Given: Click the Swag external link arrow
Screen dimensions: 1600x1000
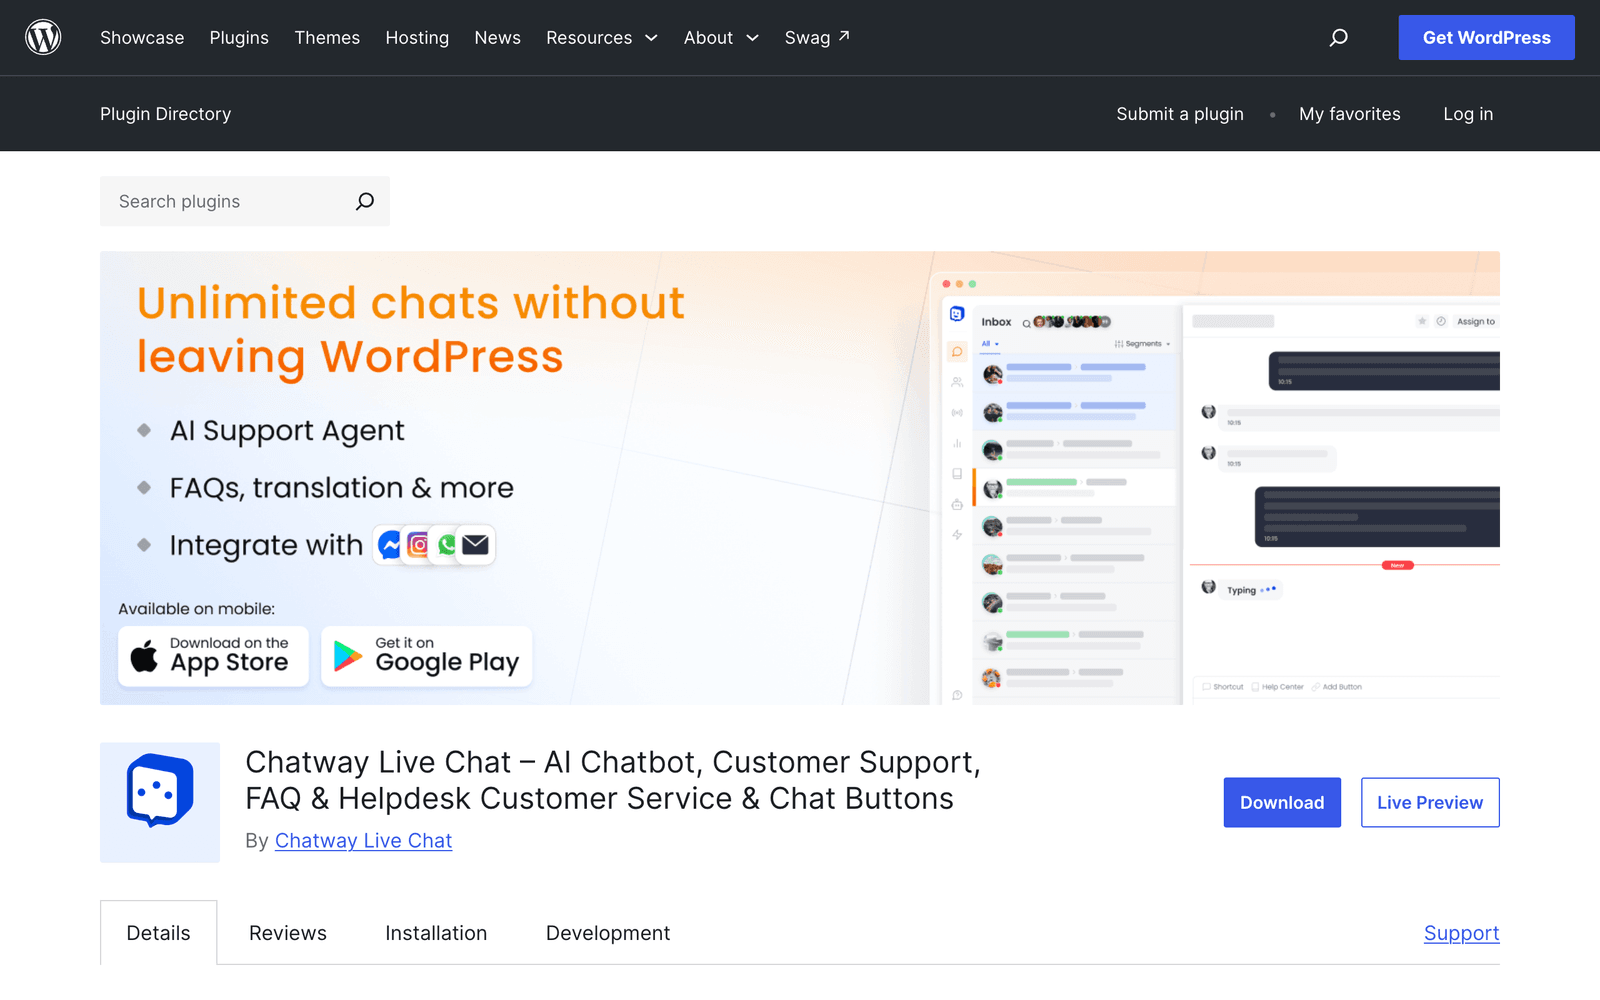Looking at the screenshot, I should pos(844,36).
